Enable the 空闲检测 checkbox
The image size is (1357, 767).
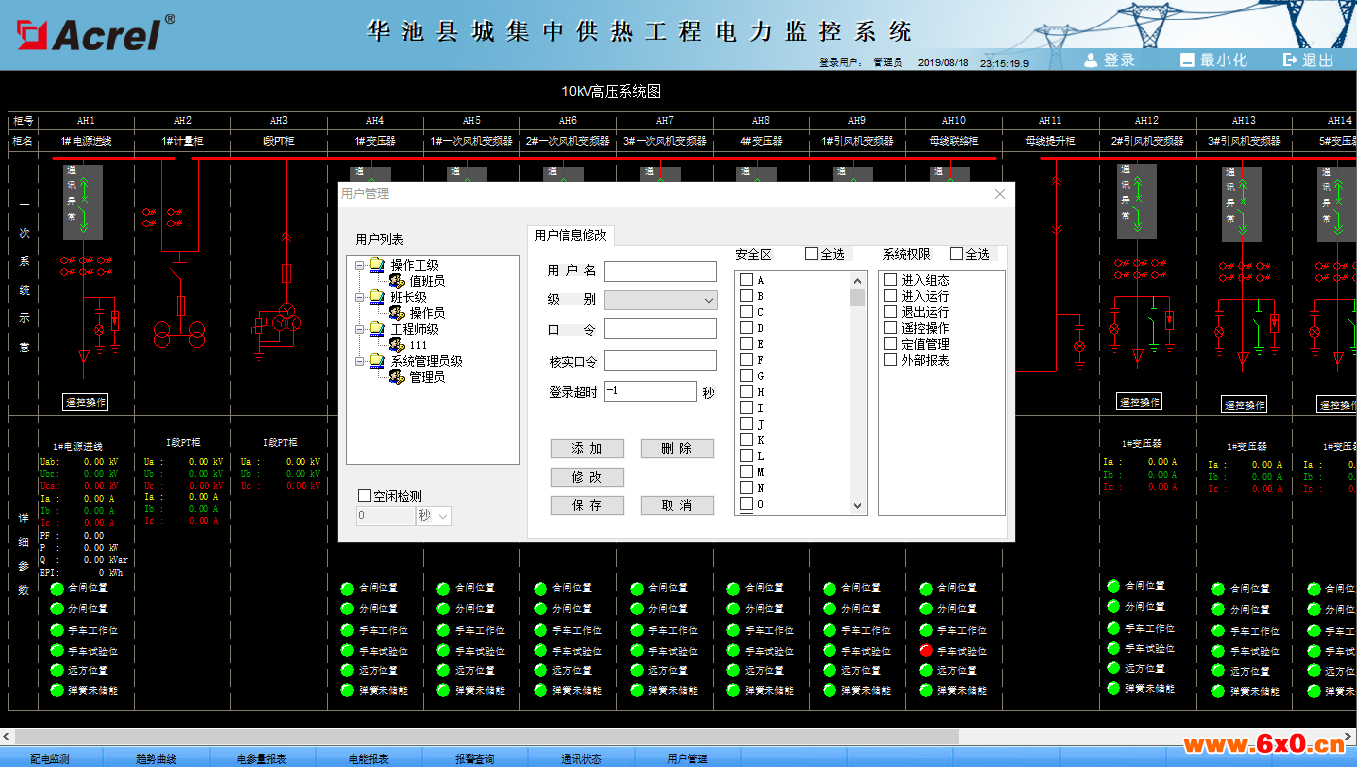(x=365, y=495)
